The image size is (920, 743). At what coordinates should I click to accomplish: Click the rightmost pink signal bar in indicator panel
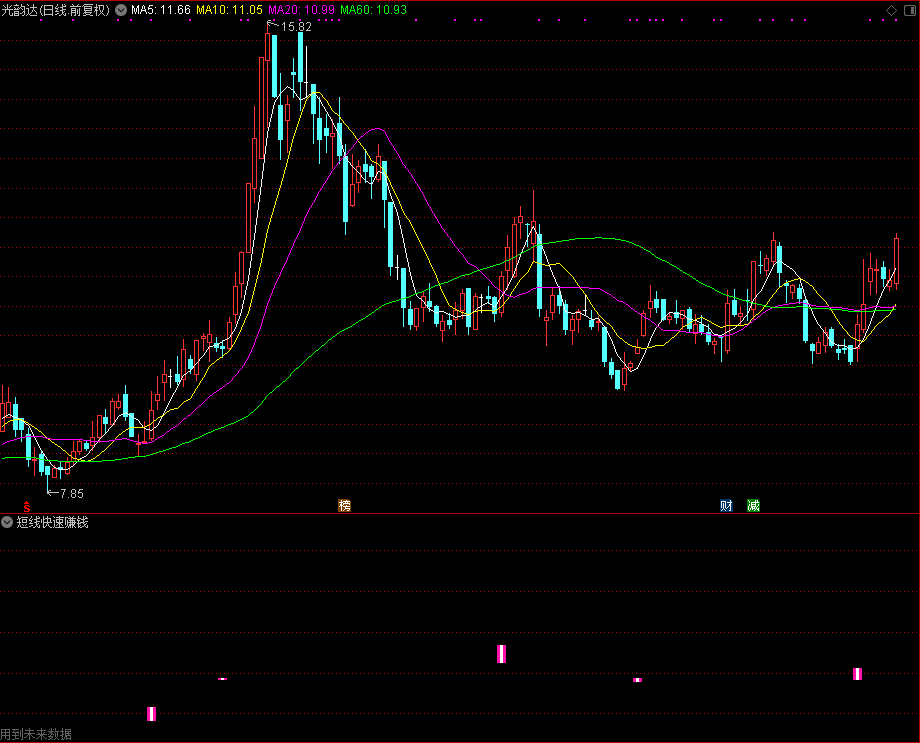click(x=857, y=674)
